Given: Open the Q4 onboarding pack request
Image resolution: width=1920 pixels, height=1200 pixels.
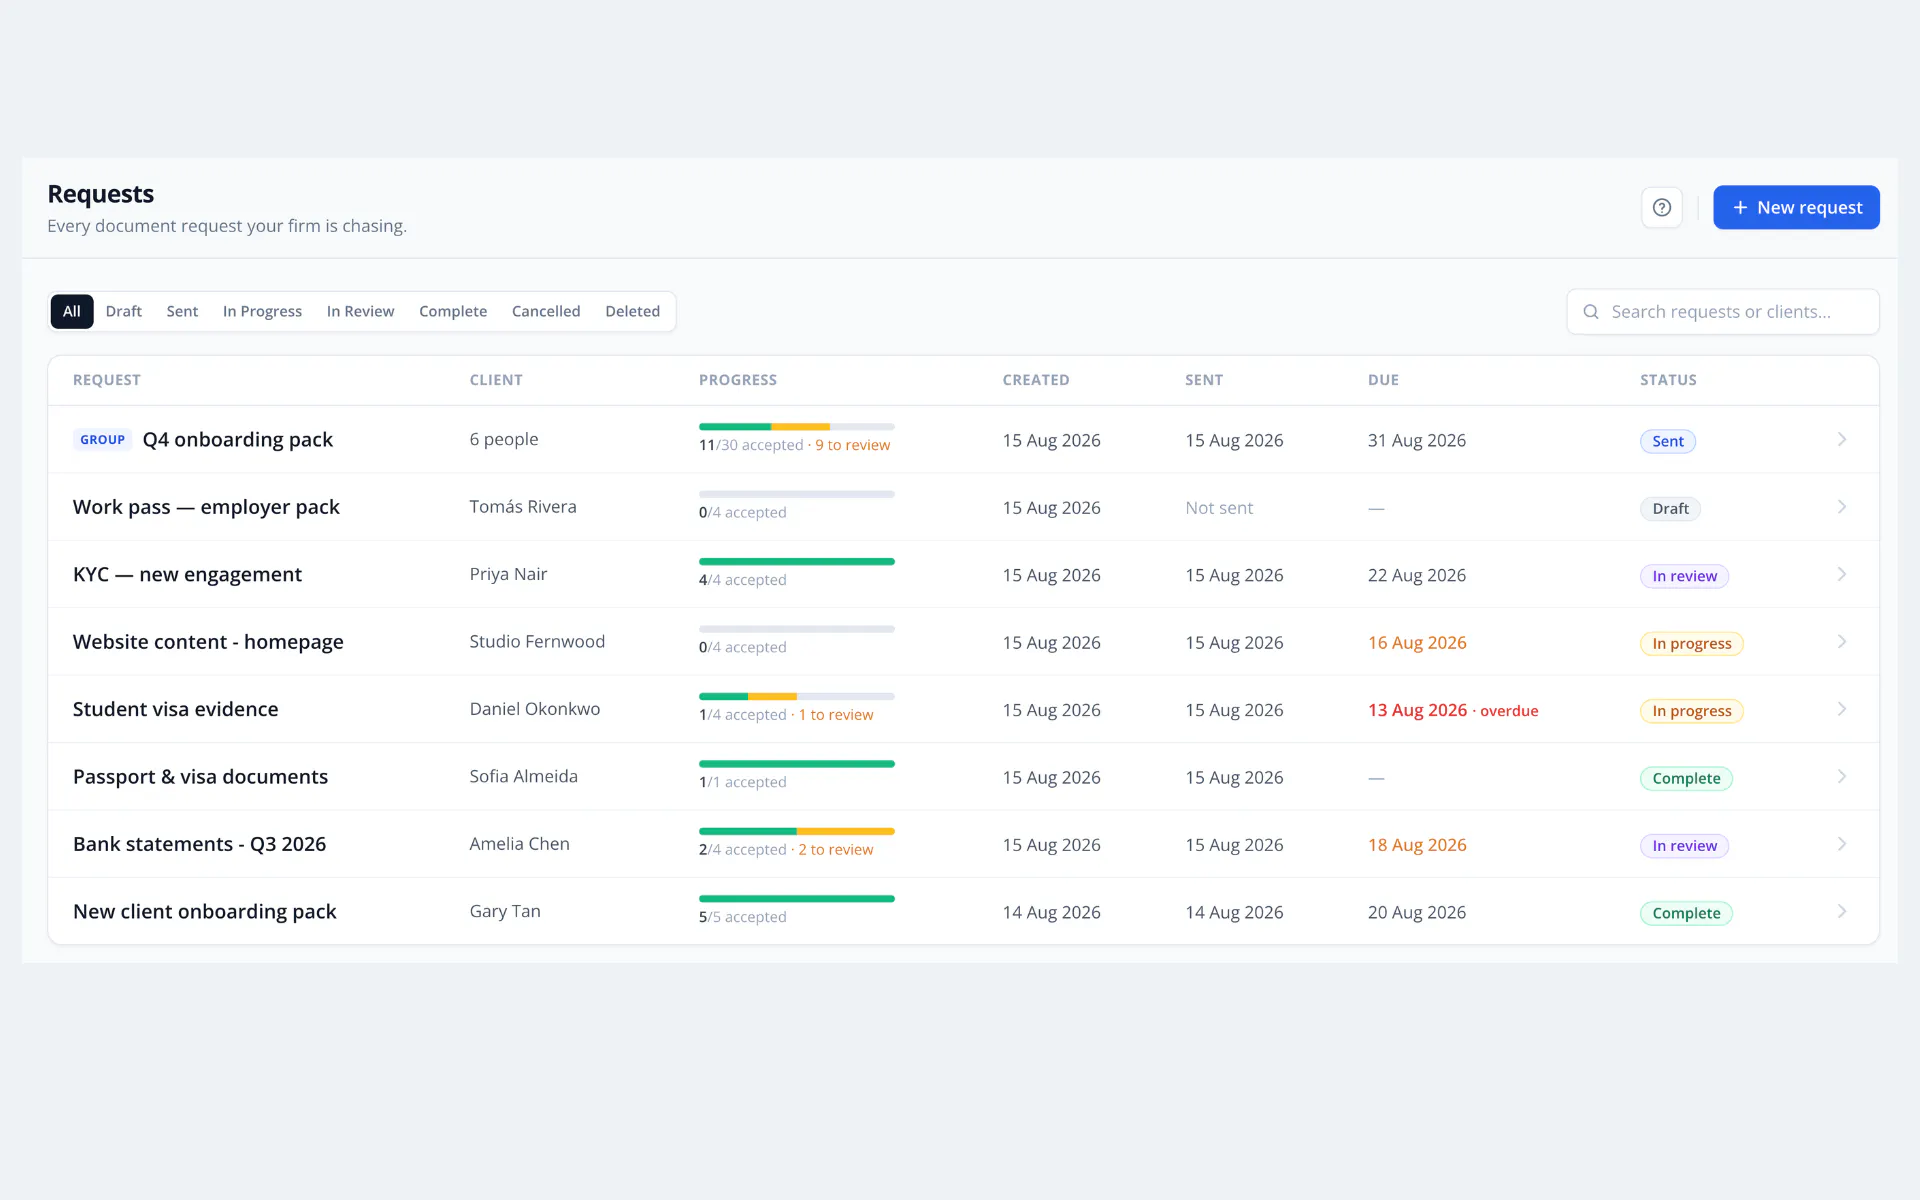Looking at the screenshot, I should 237,440.
